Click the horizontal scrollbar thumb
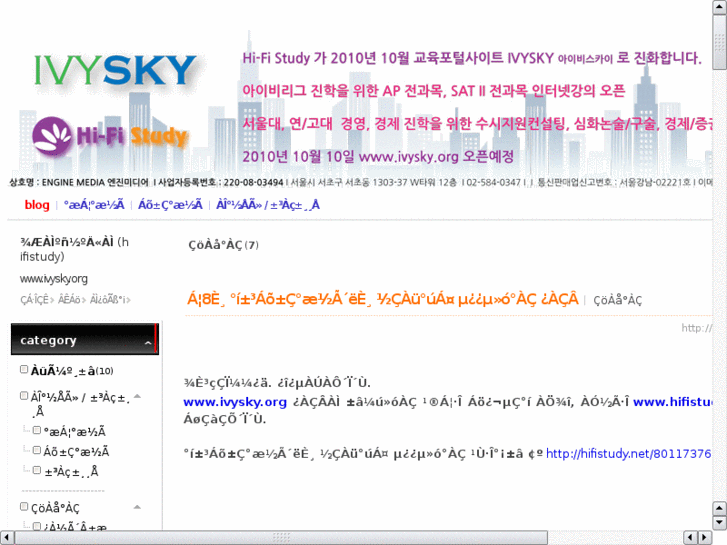727x545 pixels. 281,537
